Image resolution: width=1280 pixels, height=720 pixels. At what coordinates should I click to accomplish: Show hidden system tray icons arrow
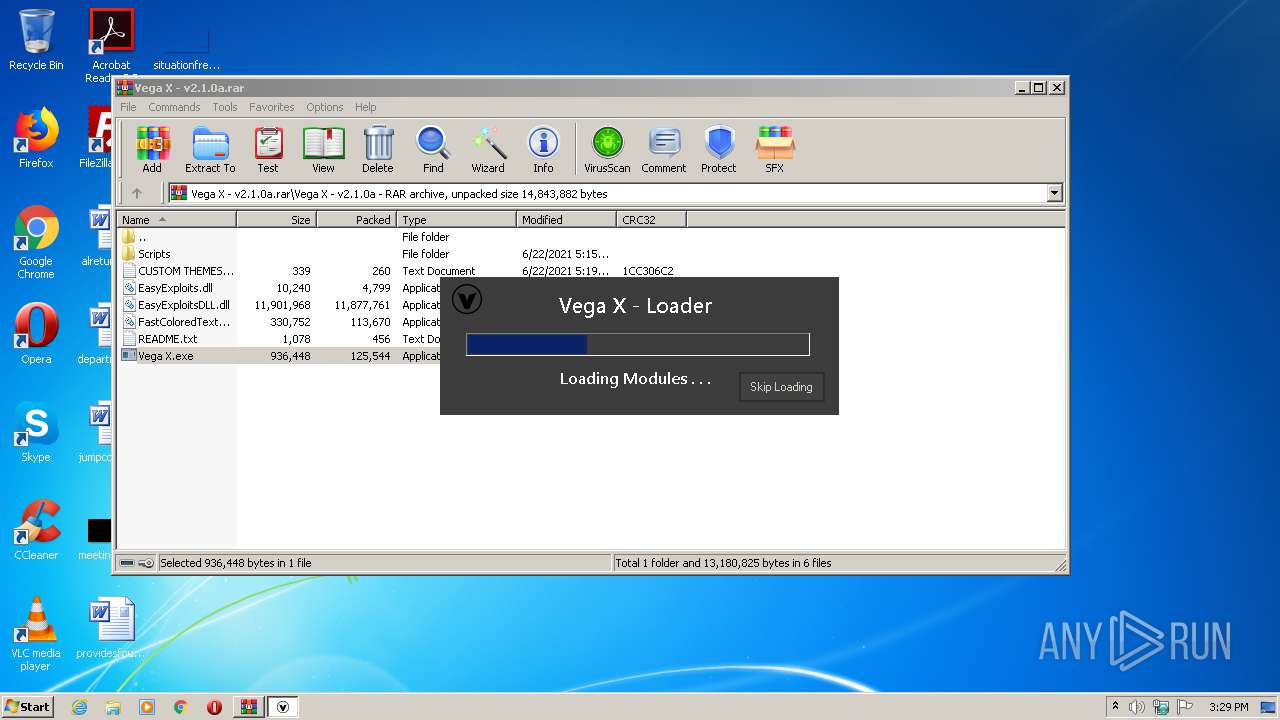[x=1115, y=707]
